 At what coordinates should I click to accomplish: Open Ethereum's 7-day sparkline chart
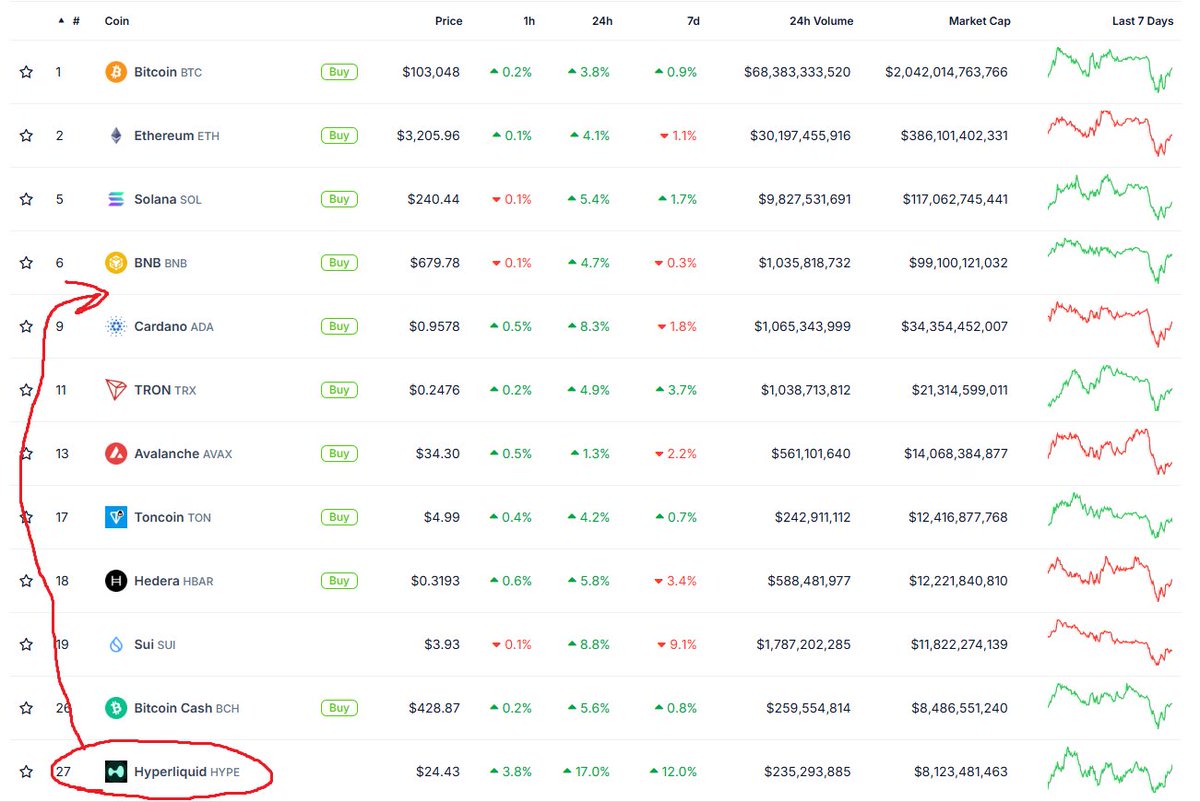pos(1110,133)
